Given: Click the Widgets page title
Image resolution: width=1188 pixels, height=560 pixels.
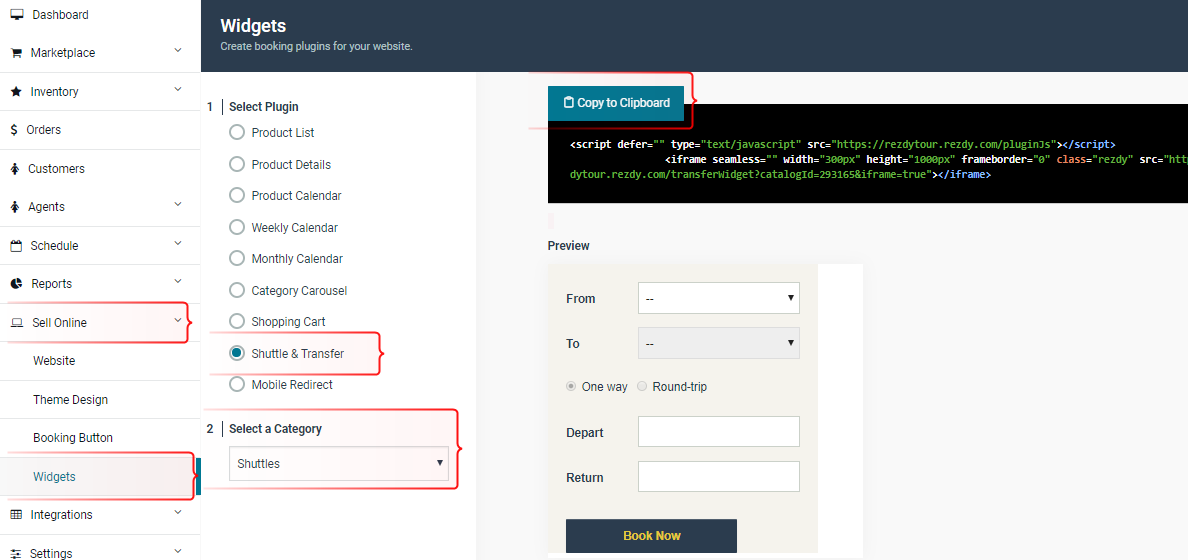Looking at the screenshot, I should click(x=253, y=26).
